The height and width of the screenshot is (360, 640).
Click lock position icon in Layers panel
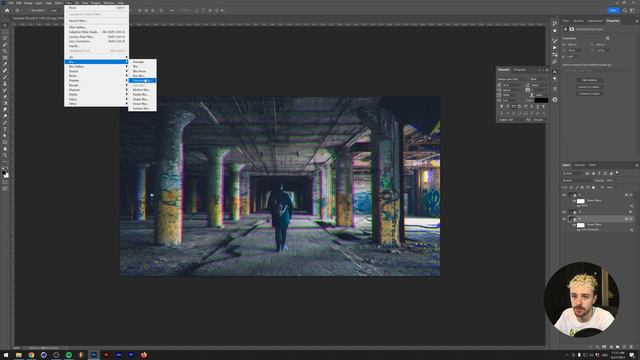point(582,187)
